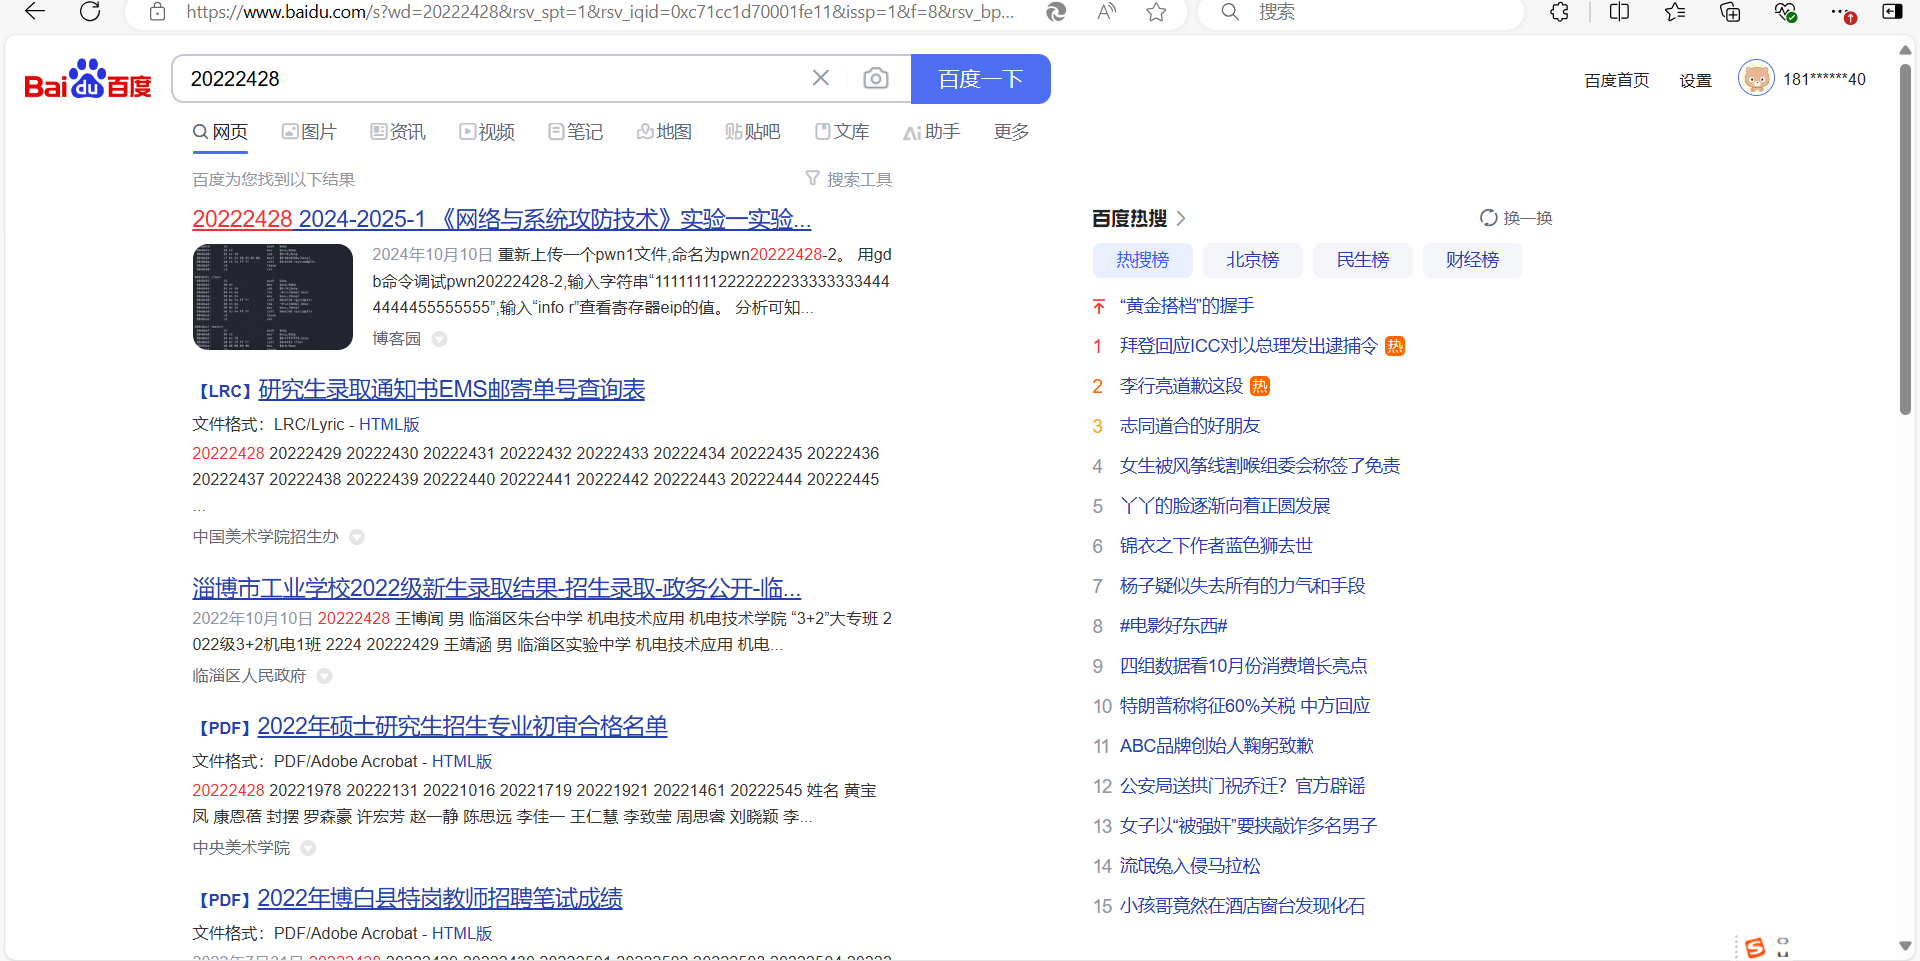1920x961 pixels.
Task: Switch to the 贴吧 tab
Action: (753, 132)
